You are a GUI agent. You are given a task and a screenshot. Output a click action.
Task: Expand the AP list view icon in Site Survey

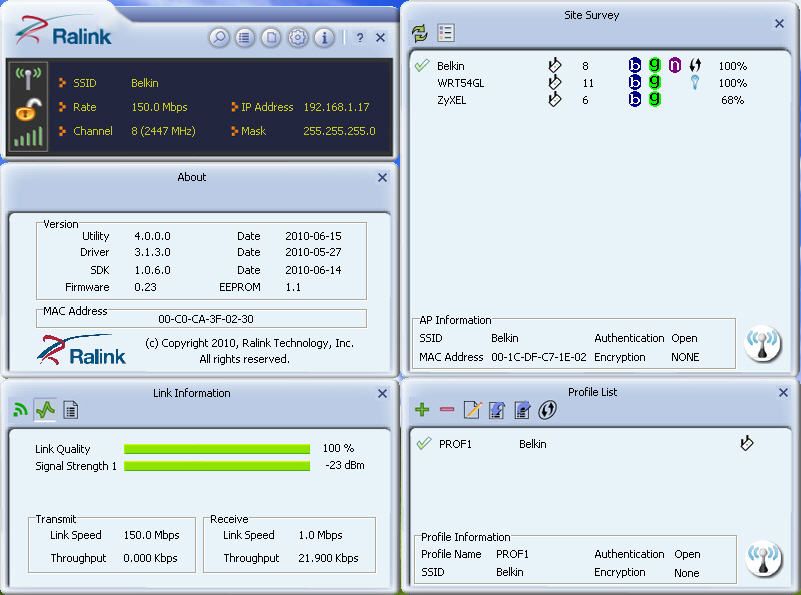click(445, 31)
